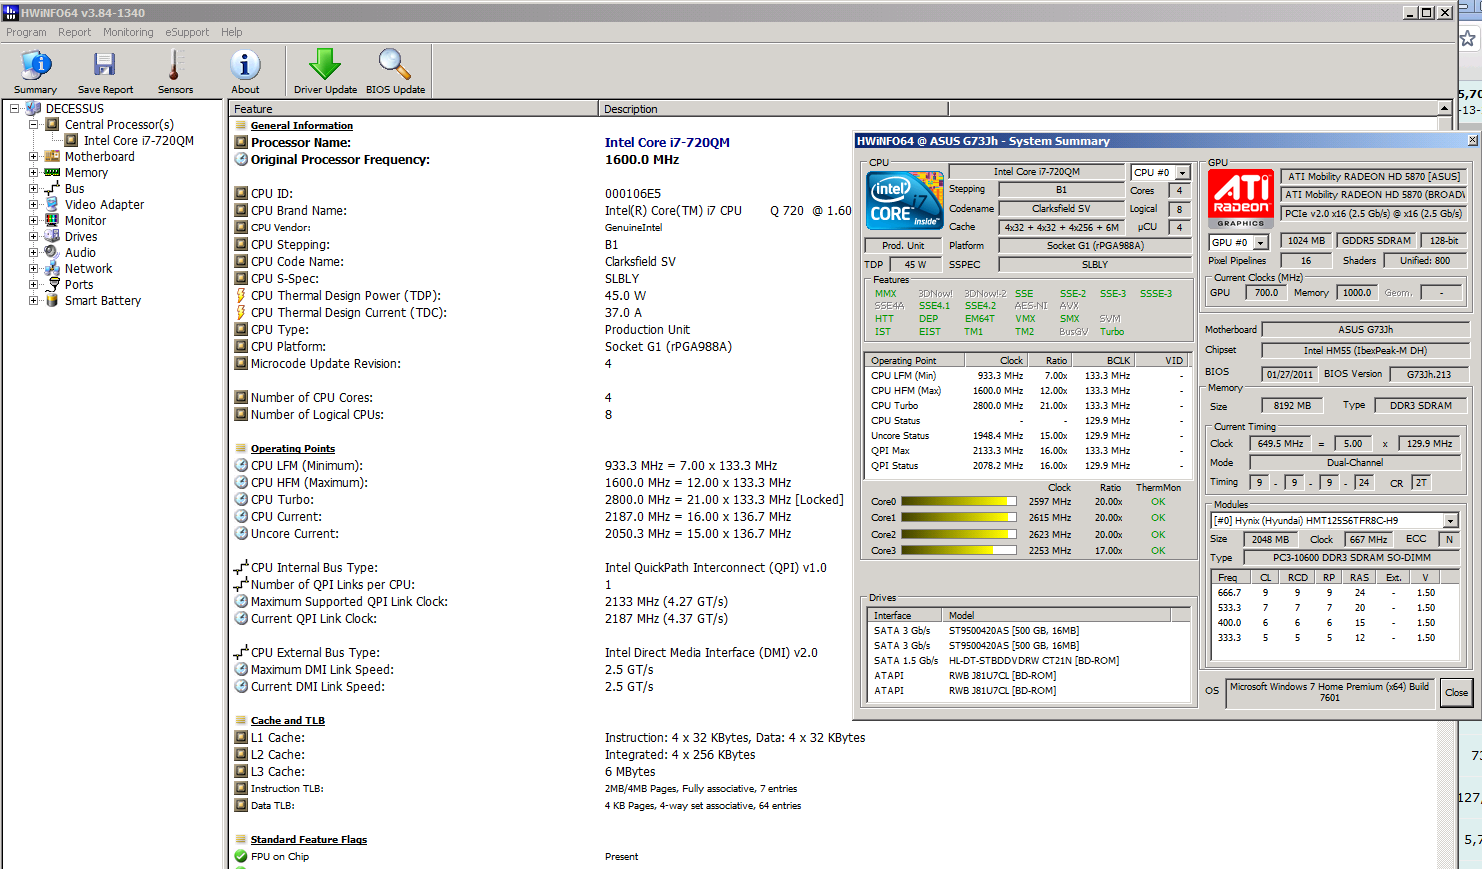The width and height of the screenshot is (1482, 869).
Task: Click the Memory tree icon
Action: (52, 173)
